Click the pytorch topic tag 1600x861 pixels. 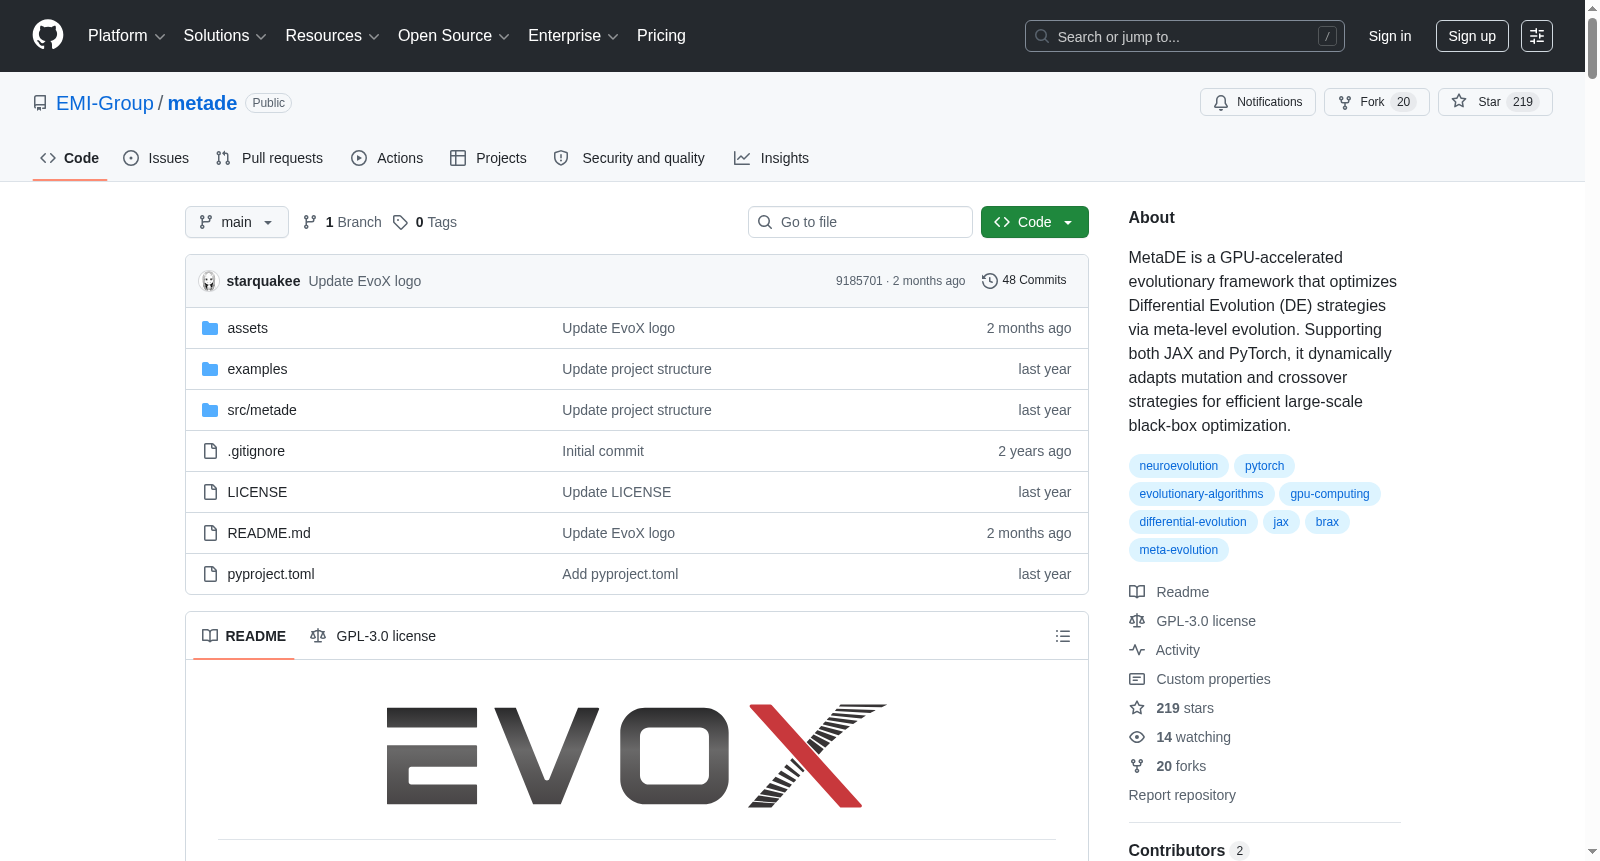click(1265, 466)
